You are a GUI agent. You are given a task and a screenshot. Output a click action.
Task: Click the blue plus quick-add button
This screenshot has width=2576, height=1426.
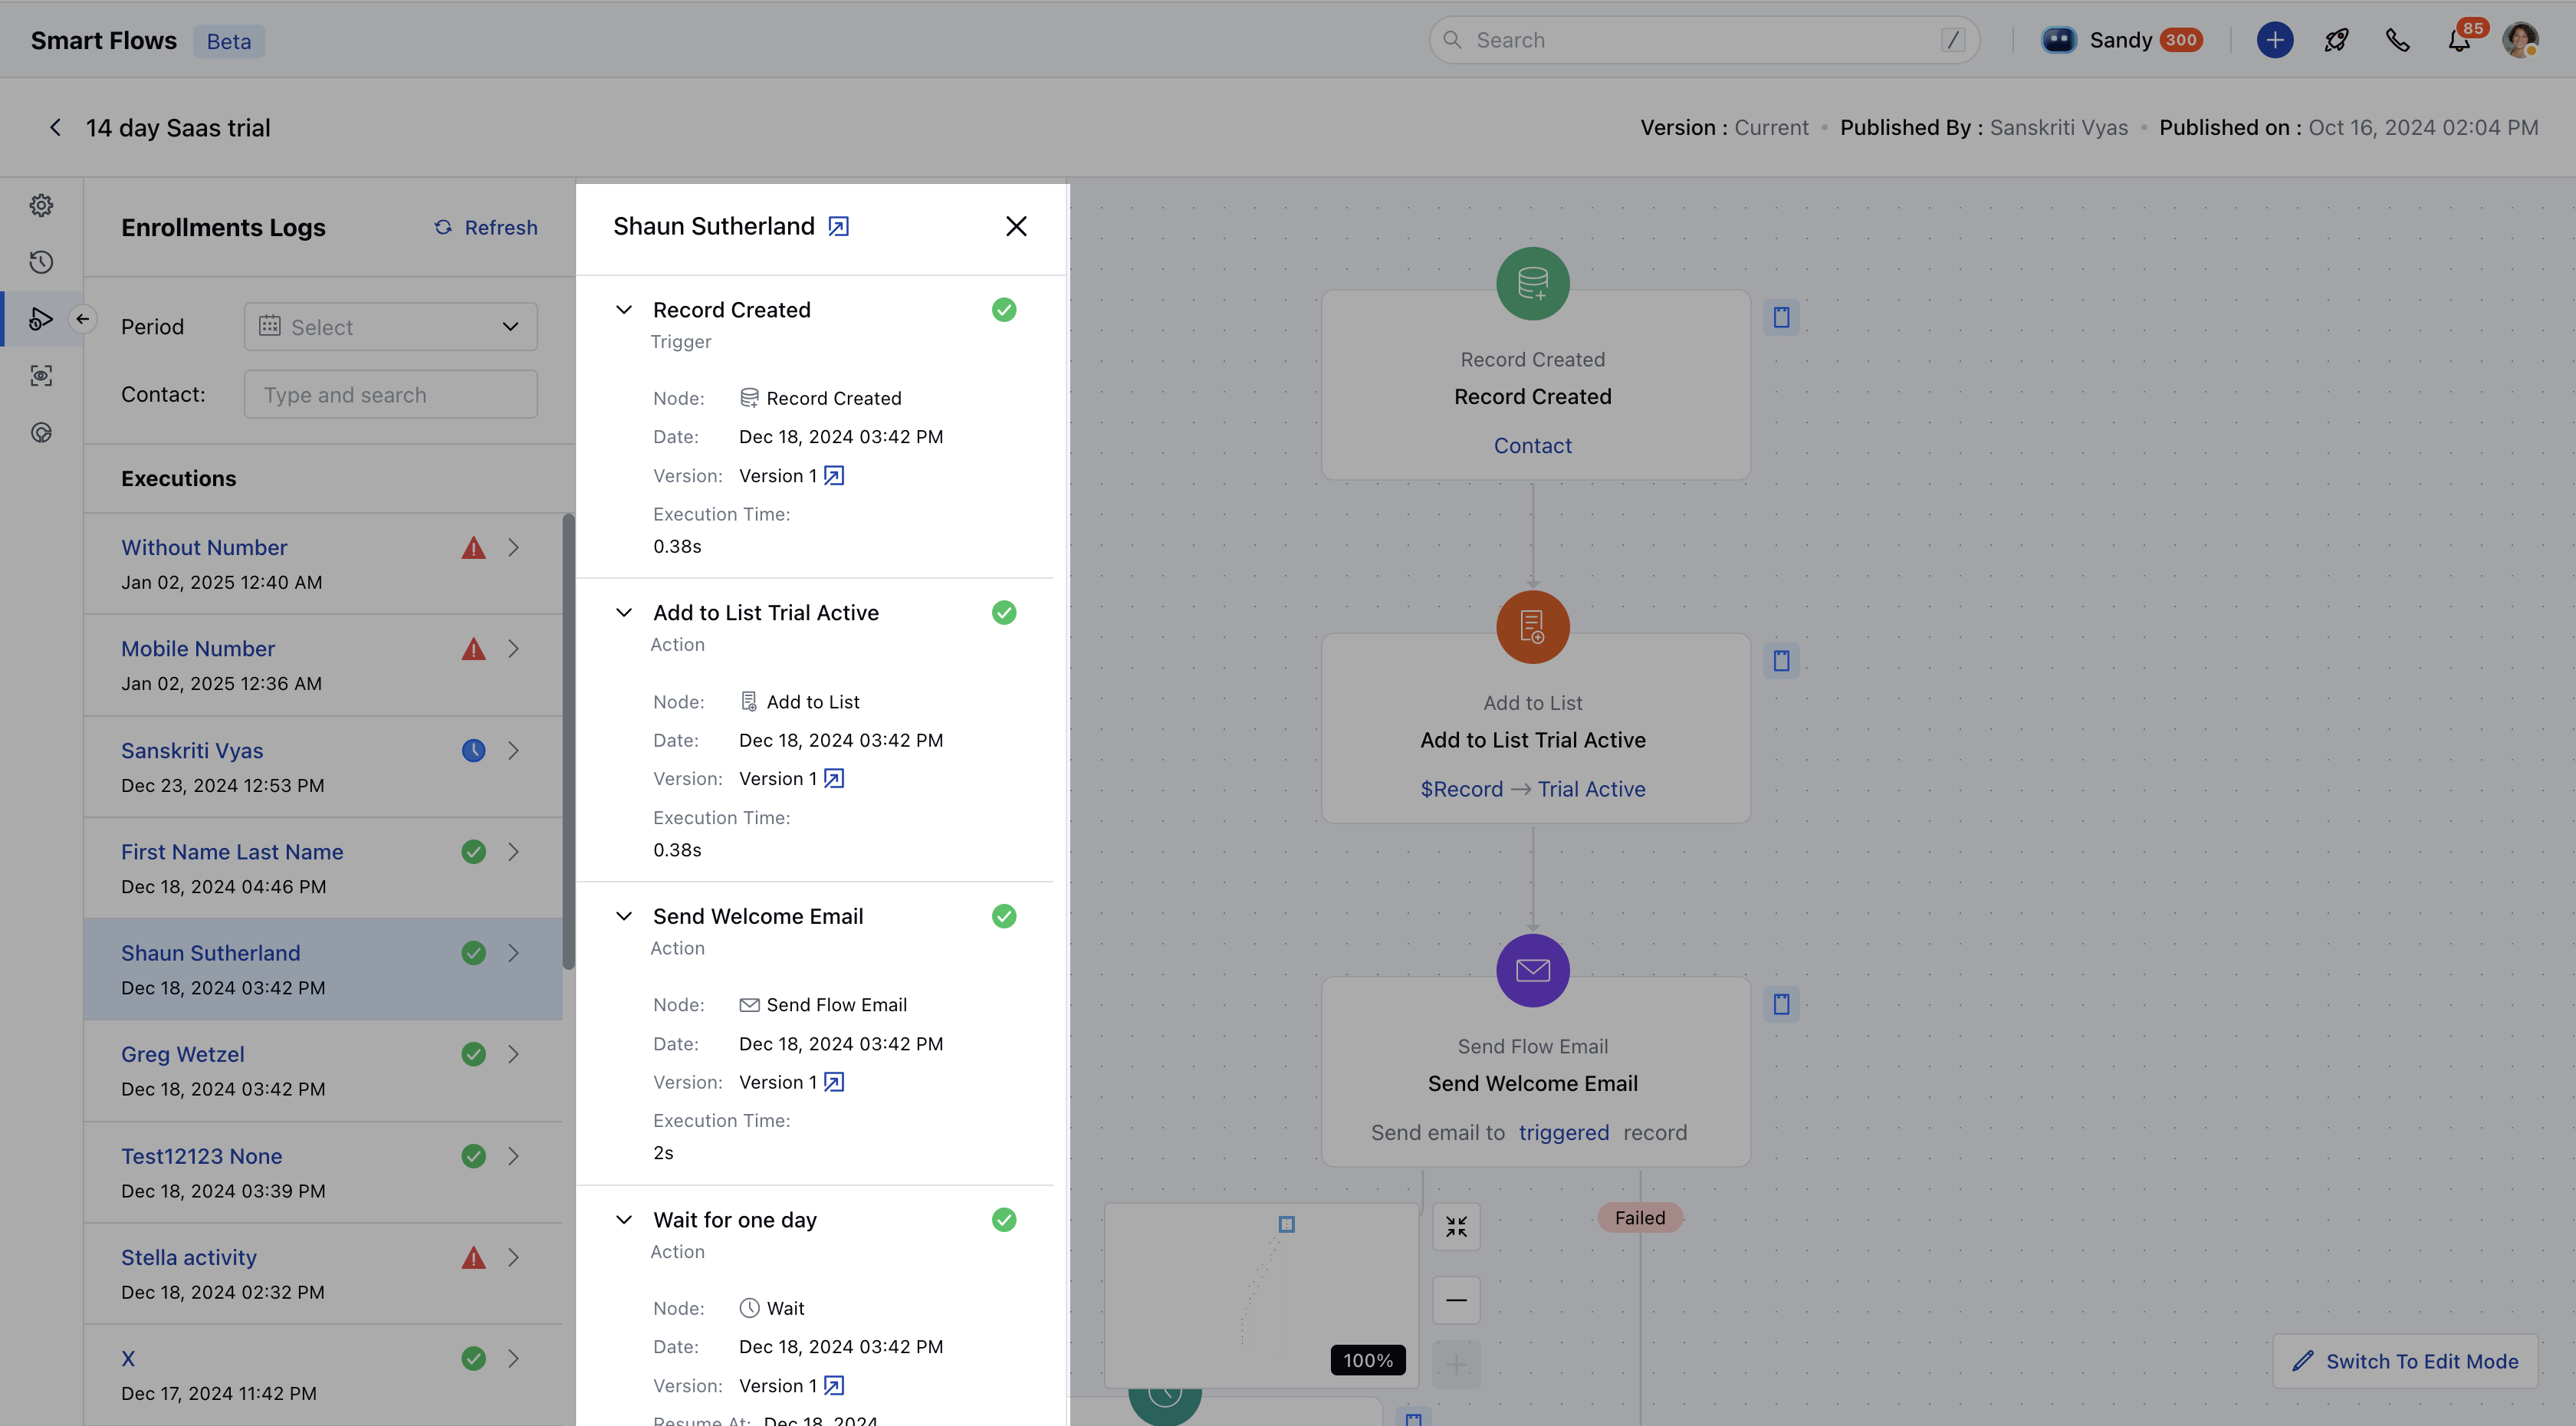click(2274, 40)
